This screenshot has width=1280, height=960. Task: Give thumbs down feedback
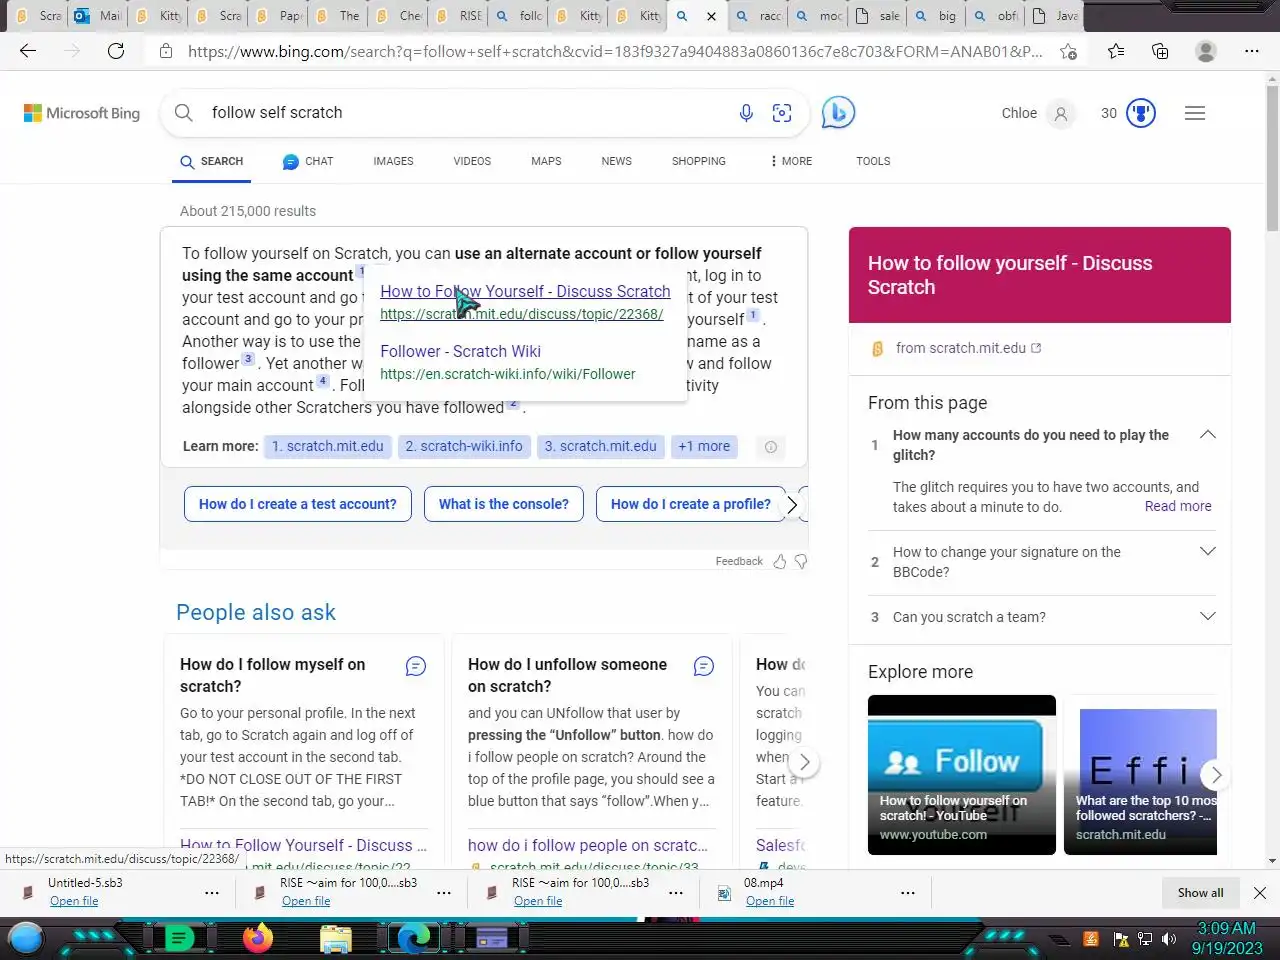coord(801,561)
